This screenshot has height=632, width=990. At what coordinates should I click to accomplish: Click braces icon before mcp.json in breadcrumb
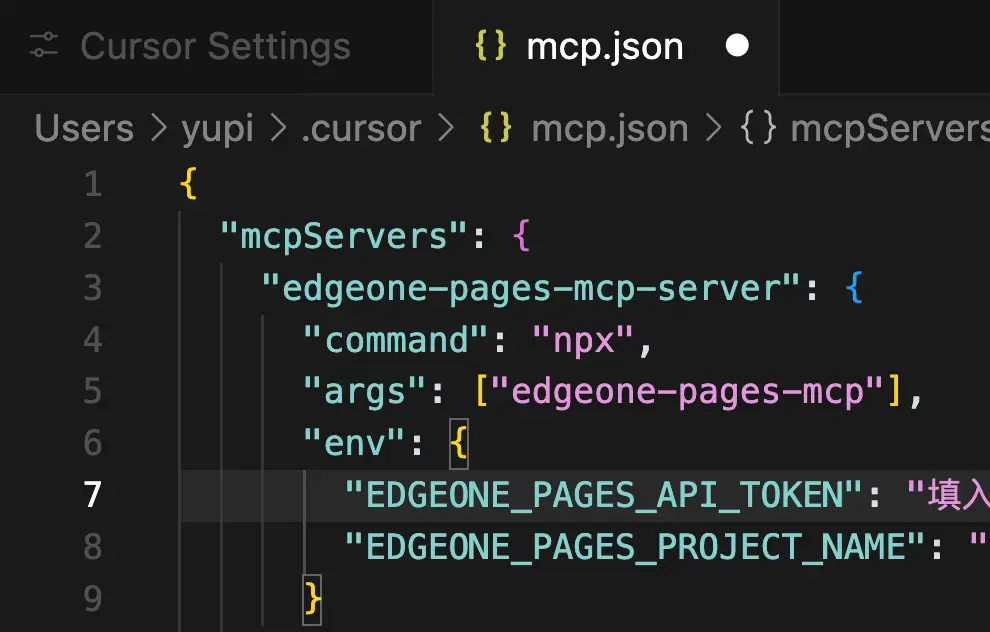[x=497, y=129]
